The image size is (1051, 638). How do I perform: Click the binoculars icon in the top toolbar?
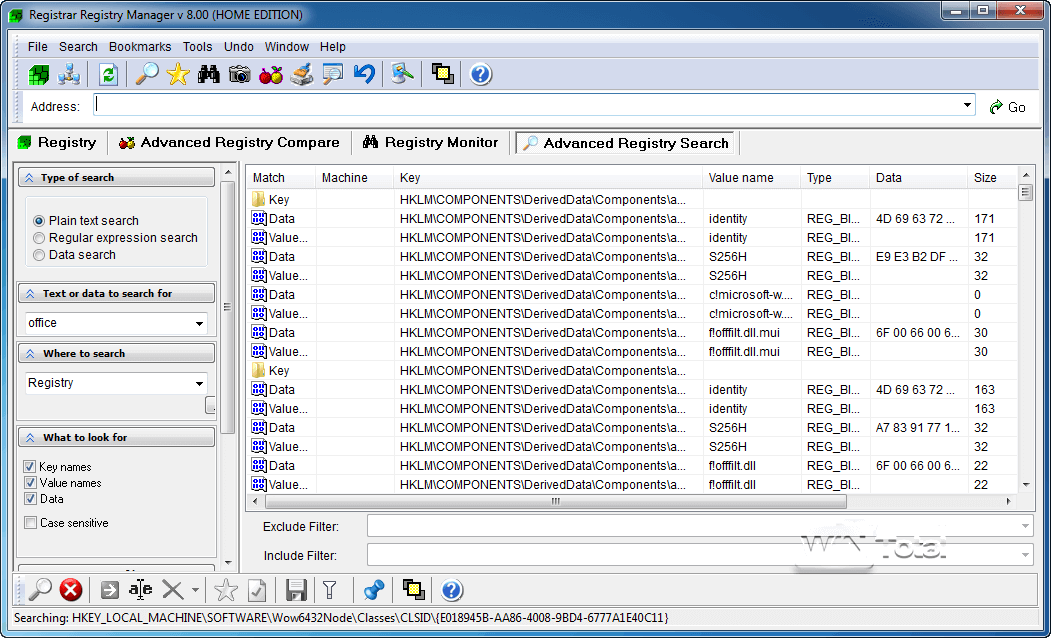(208, 74)
